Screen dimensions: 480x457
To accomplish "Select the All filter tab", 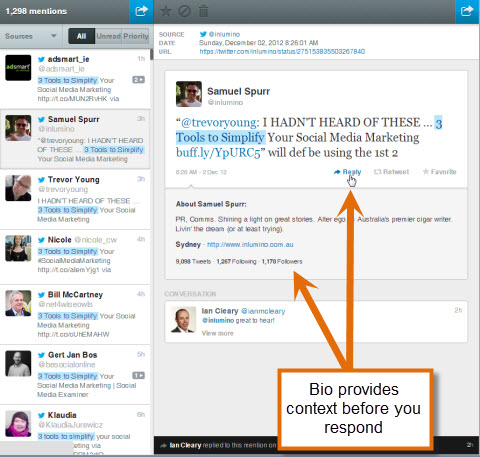I will click(81, 36).
